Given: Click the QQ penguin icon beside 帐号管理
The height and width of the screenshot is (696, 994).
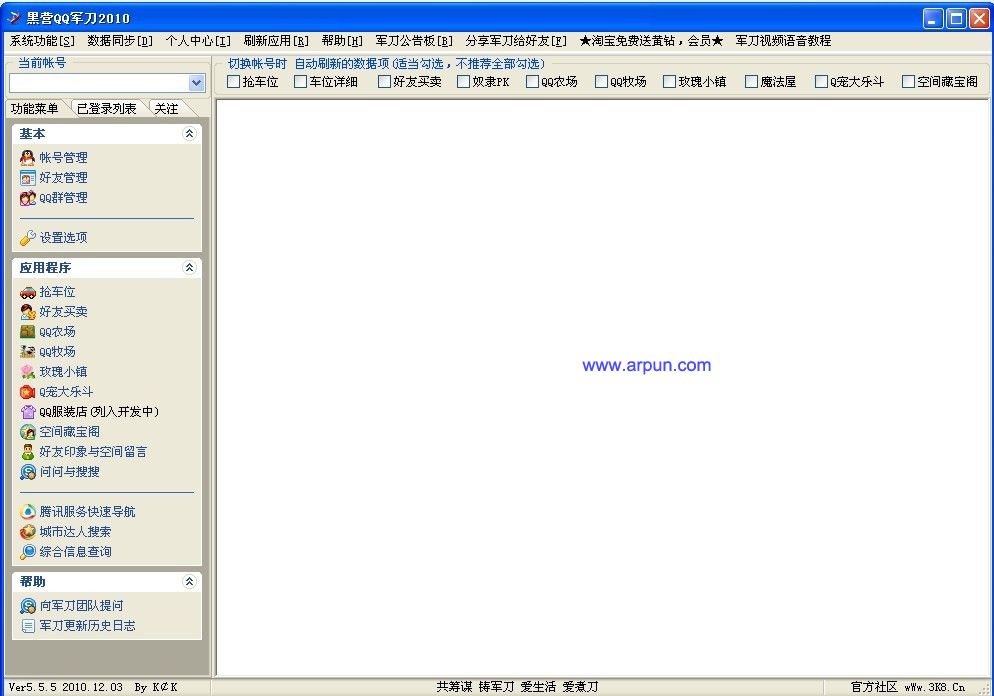Looking at the screenshot, I should tap(27, 158).
